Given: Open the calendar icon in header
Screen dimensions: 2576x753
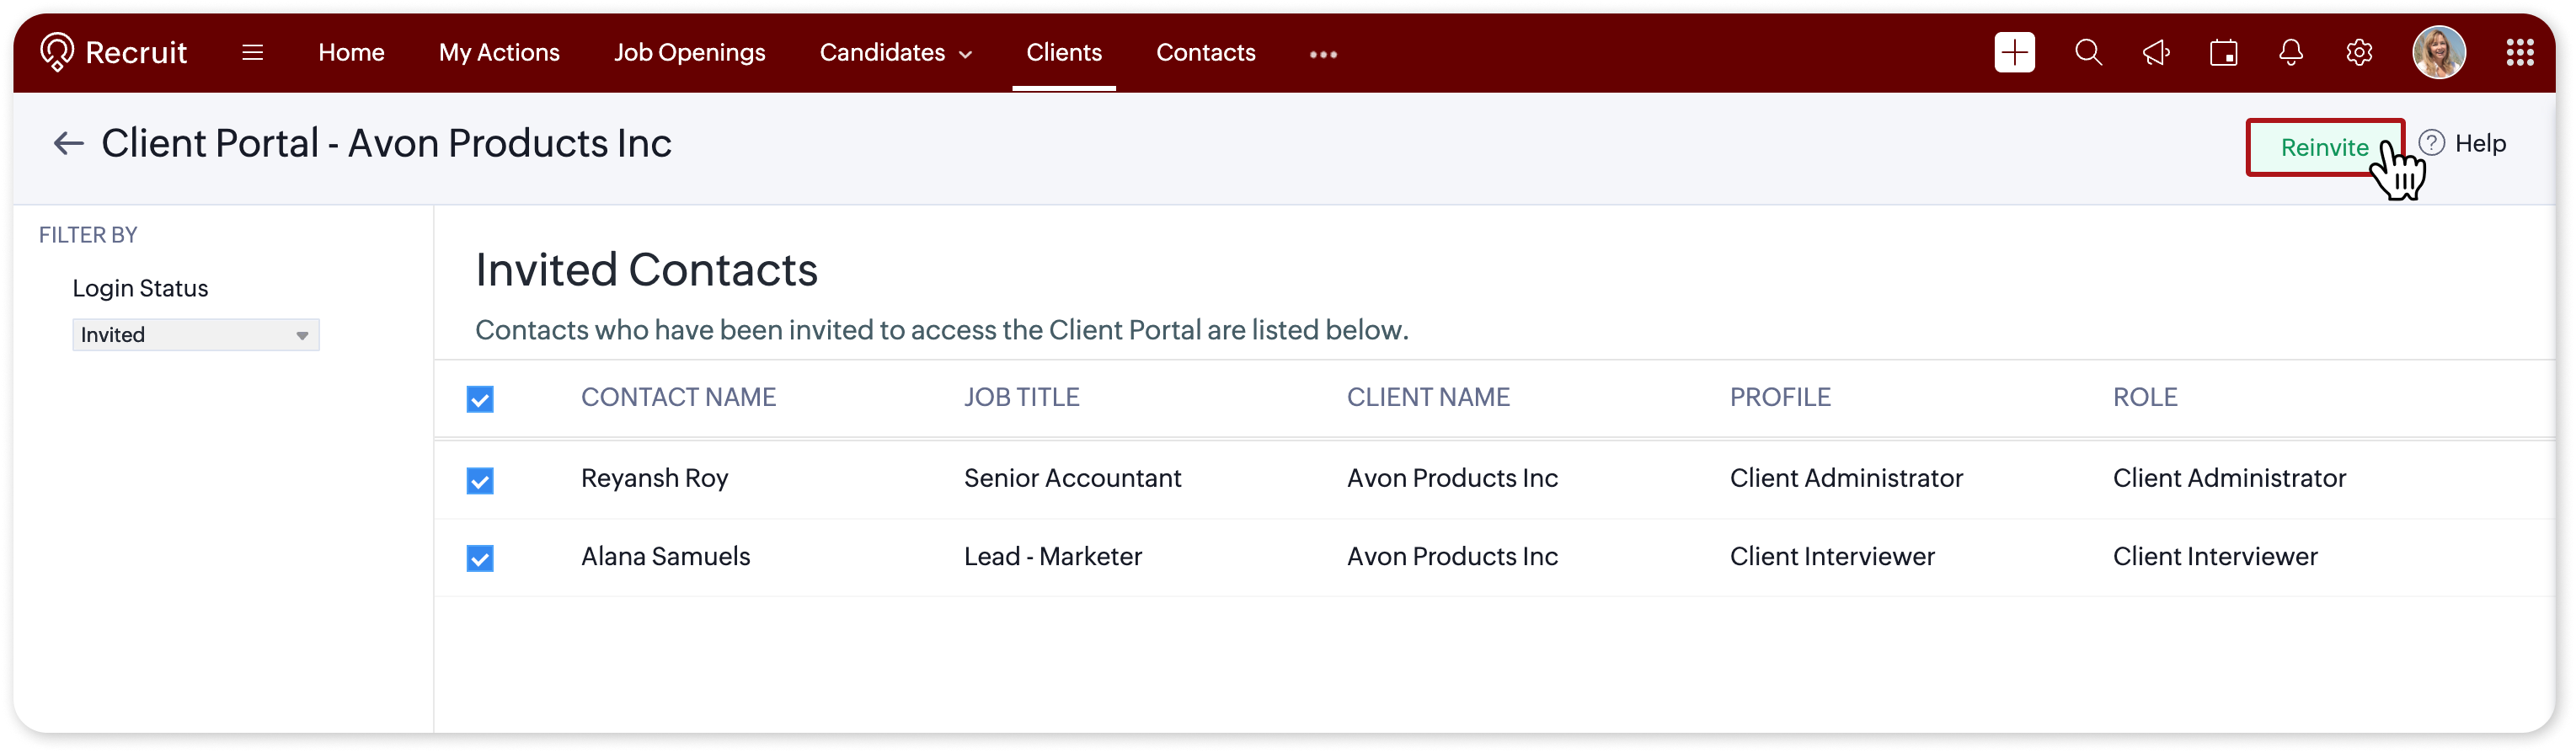Looking at the screenshot, I should pos(2223,52).
